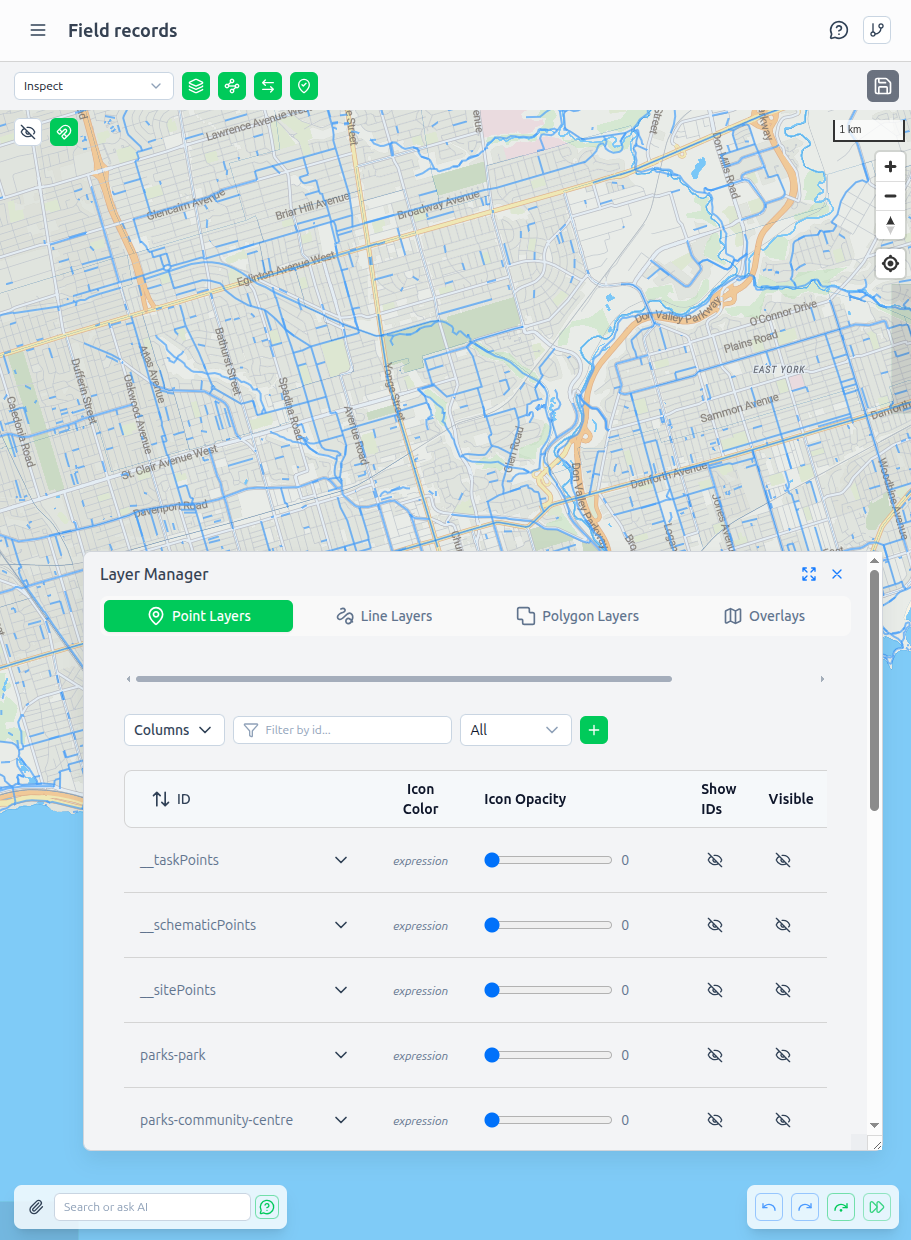Image resolution: width=911 pixels, height=1240 pixels.
Task: Switch to the Line Layers tab
Action: (x=384, y=616)
